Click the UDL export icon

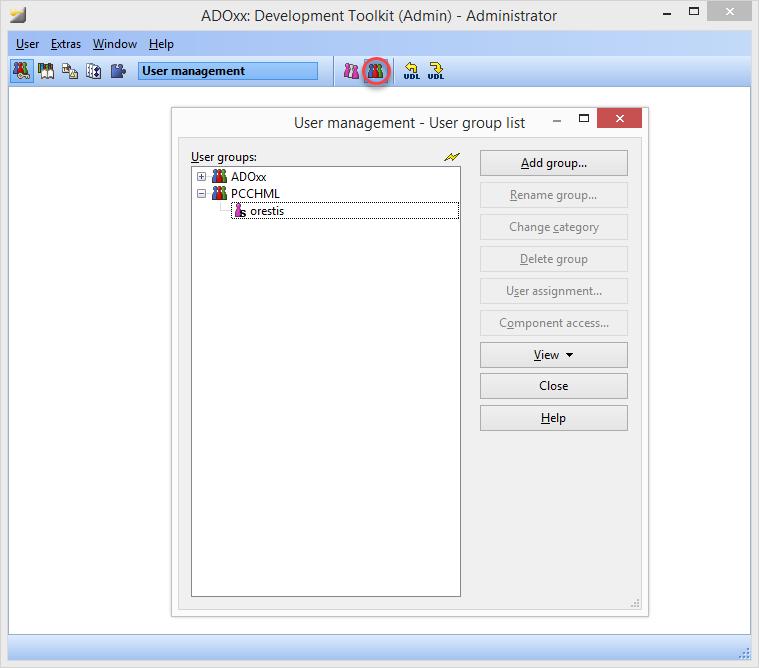click(436, 71)
